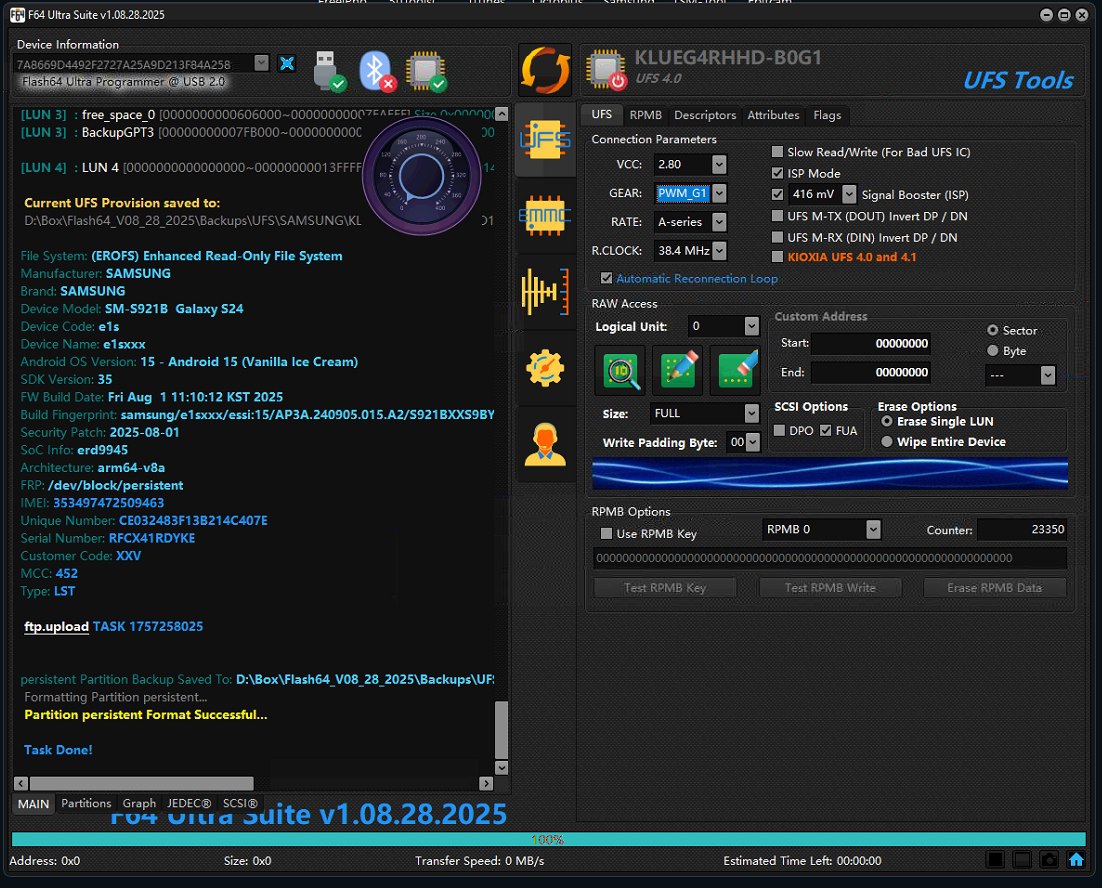The image size is (1102, 888).
Task: Toggle Automatic Reconnection Loop checkbox
Action: click(607, 278)
